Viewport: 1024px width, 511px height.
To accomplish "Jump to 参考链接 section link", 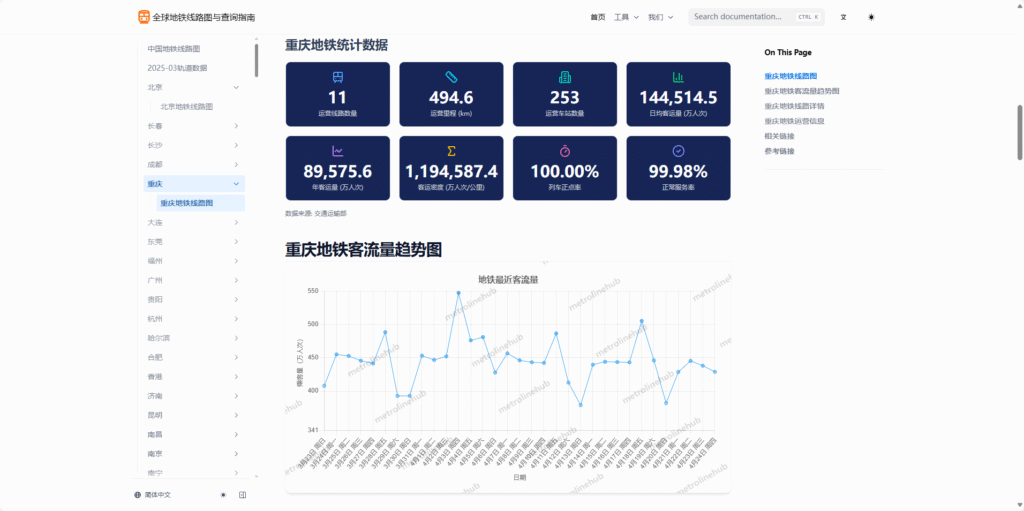I will point(780,151).
